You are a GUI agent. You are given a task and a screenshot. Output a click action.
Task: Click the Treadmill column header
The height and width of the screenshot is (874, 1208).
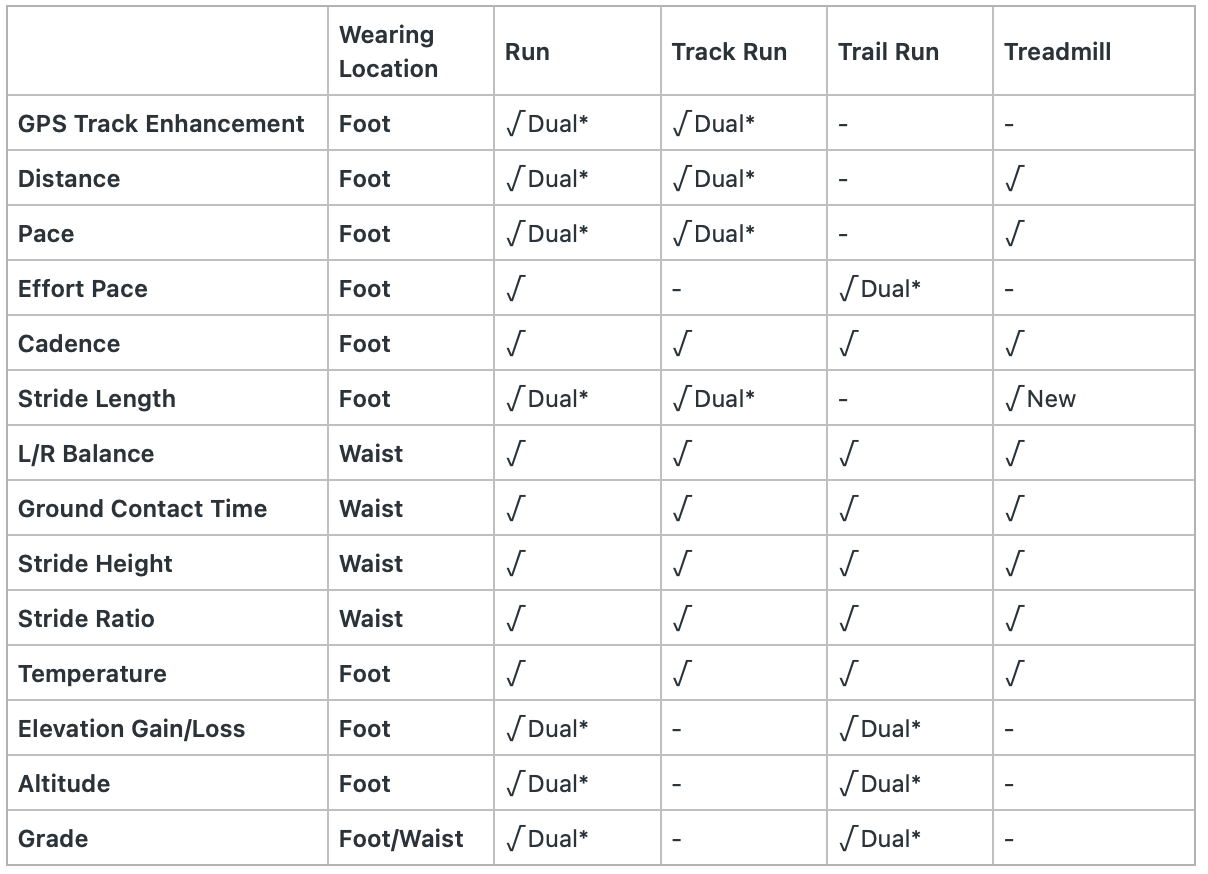[1057, 52]
